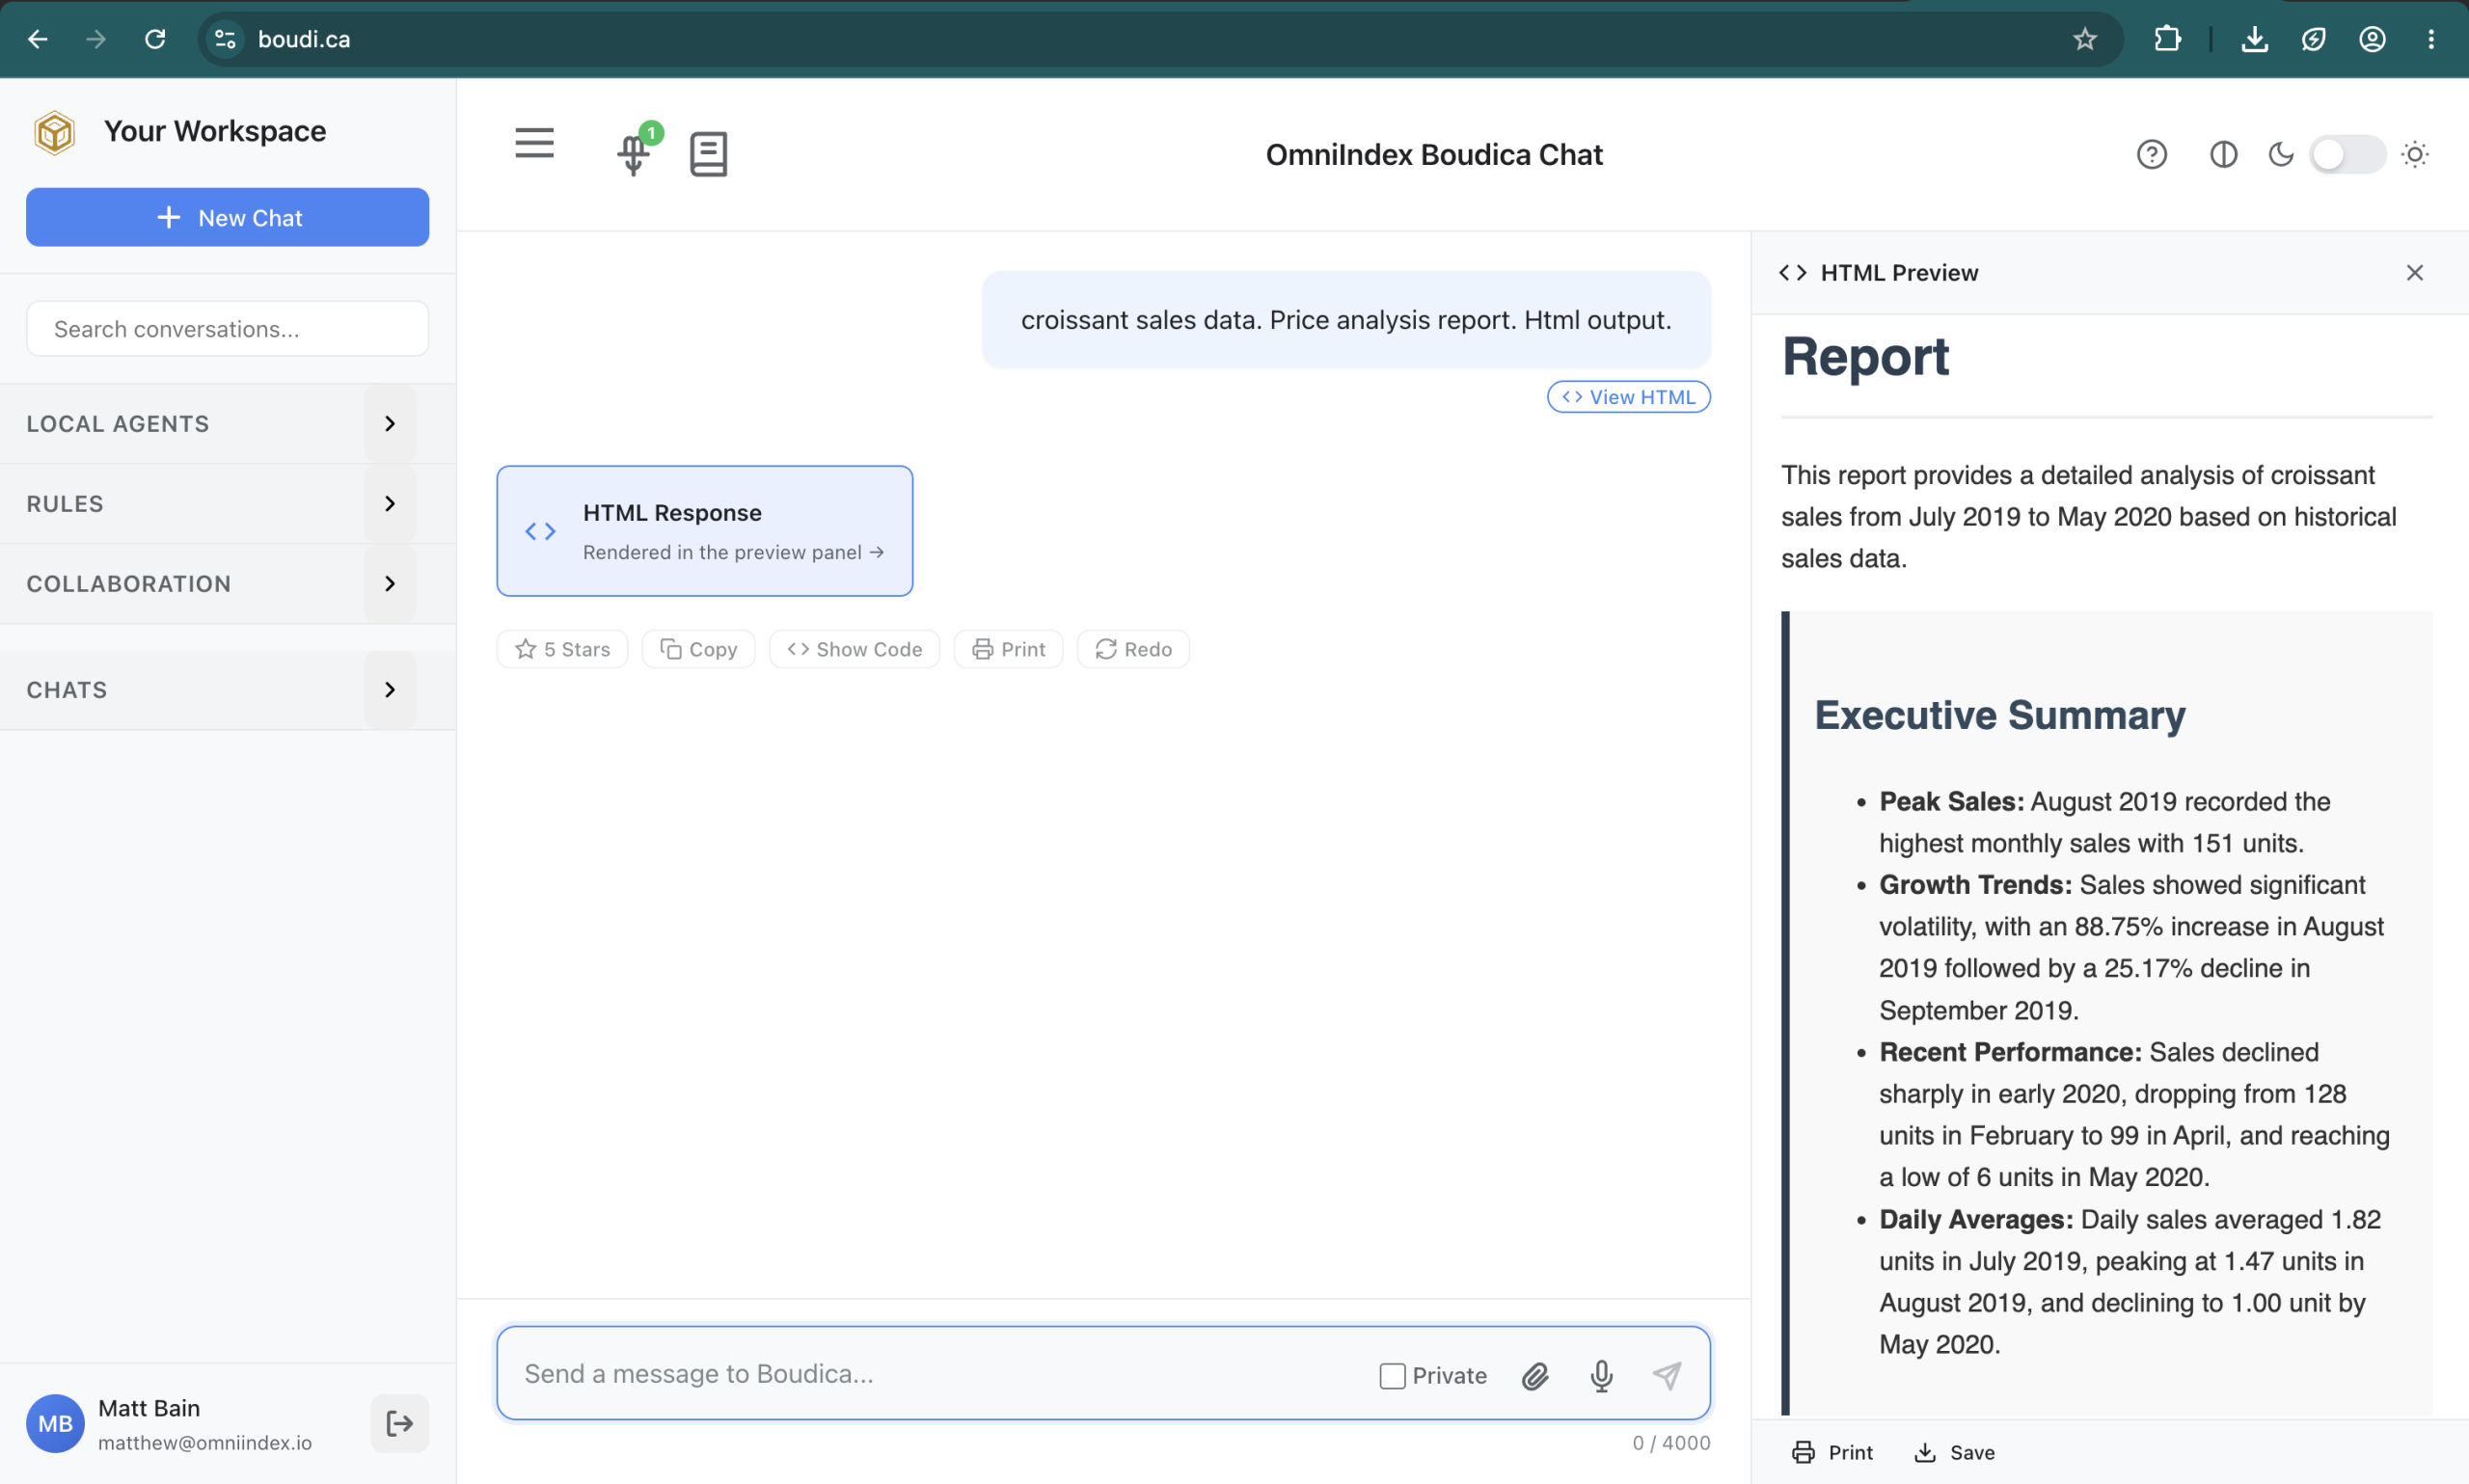Copy the response

point(698,649)
